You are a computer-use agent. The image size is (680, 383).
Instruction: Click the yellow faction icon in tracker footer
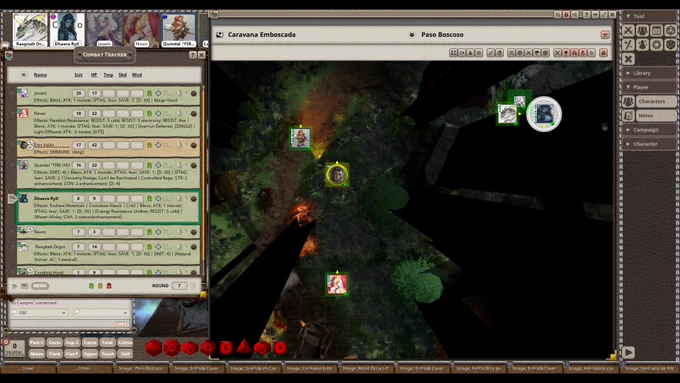[100, 286]
